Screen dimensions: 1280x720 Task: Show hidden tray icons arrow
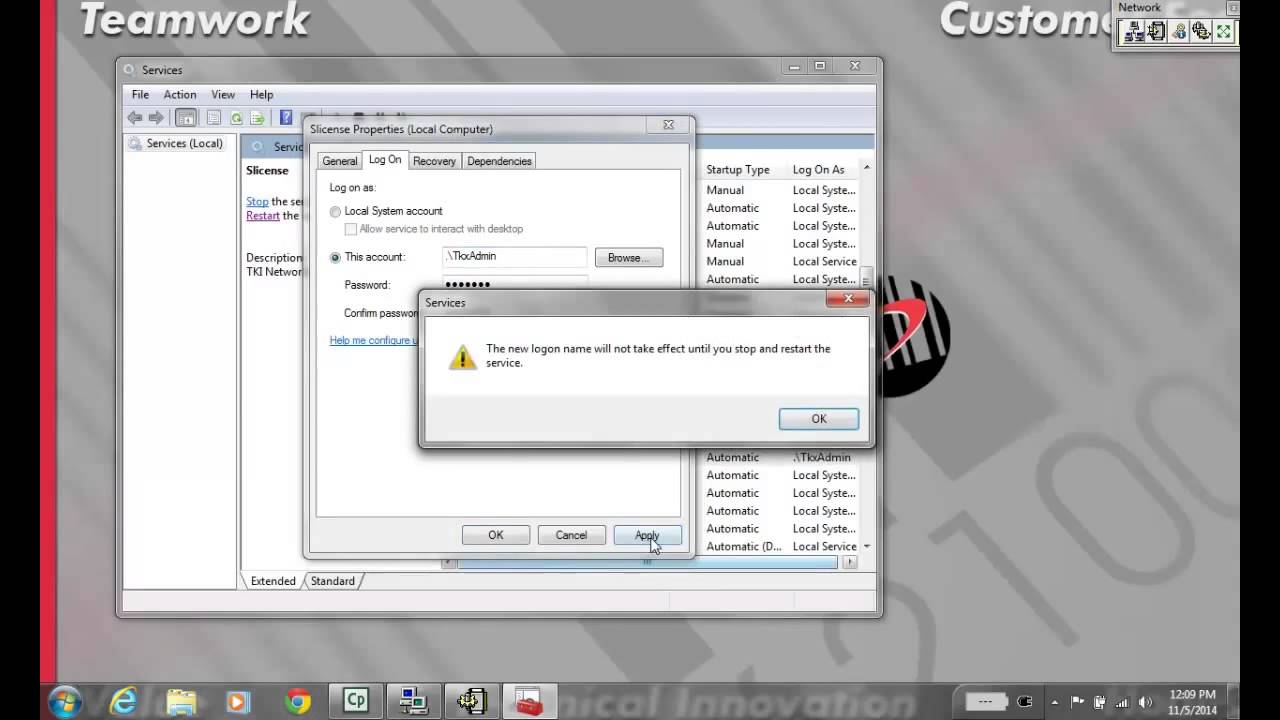(1054, 702)
